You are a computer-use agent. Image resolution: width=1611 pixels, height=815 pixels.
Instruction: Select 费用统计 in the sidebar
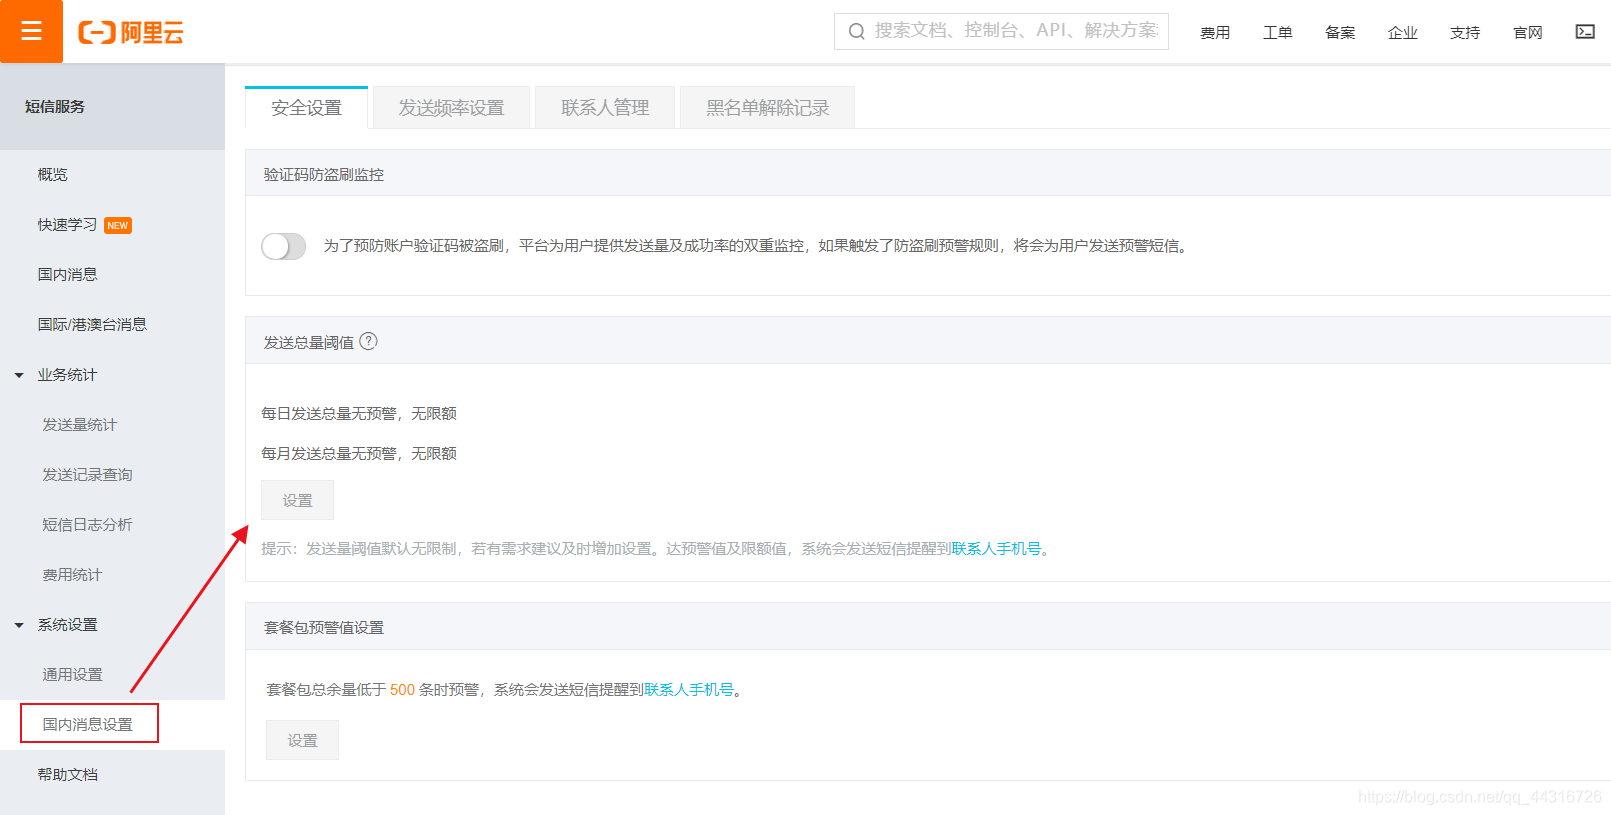click(x=72, y=575)
